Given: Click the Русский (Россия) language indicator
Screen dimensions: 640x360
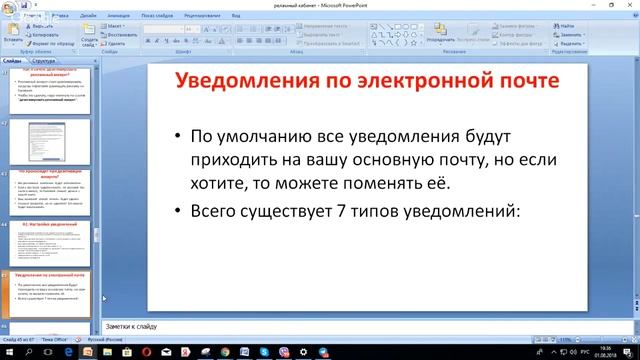Looking at the screenshot, I should pyautogui.click(x=105, y=340).
